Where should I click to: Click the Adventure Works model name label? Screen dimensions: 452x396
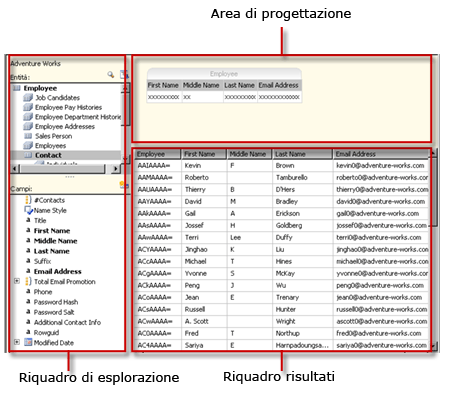coord(35,63)
